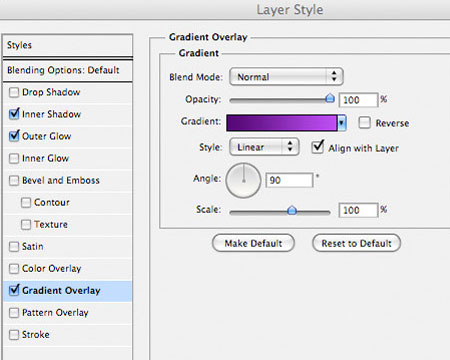Click the Make Default button

[253, 243]
